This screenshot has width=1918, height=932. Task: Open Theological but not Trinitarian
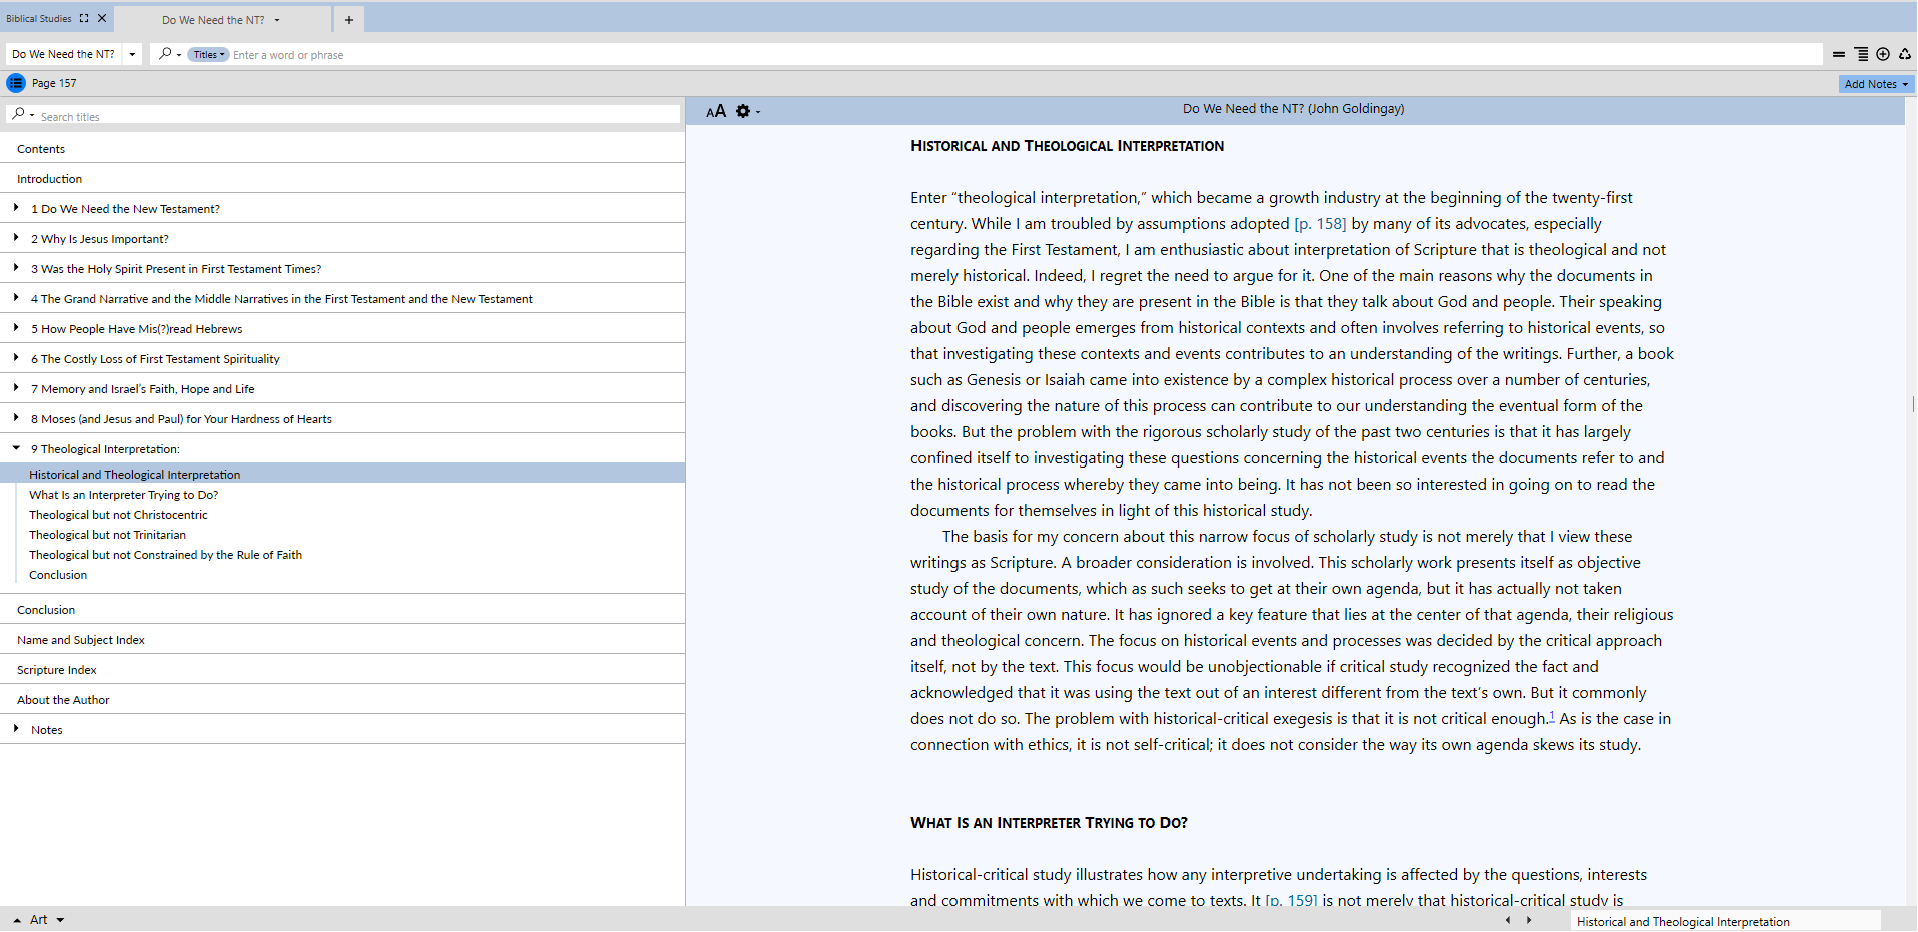107,534
